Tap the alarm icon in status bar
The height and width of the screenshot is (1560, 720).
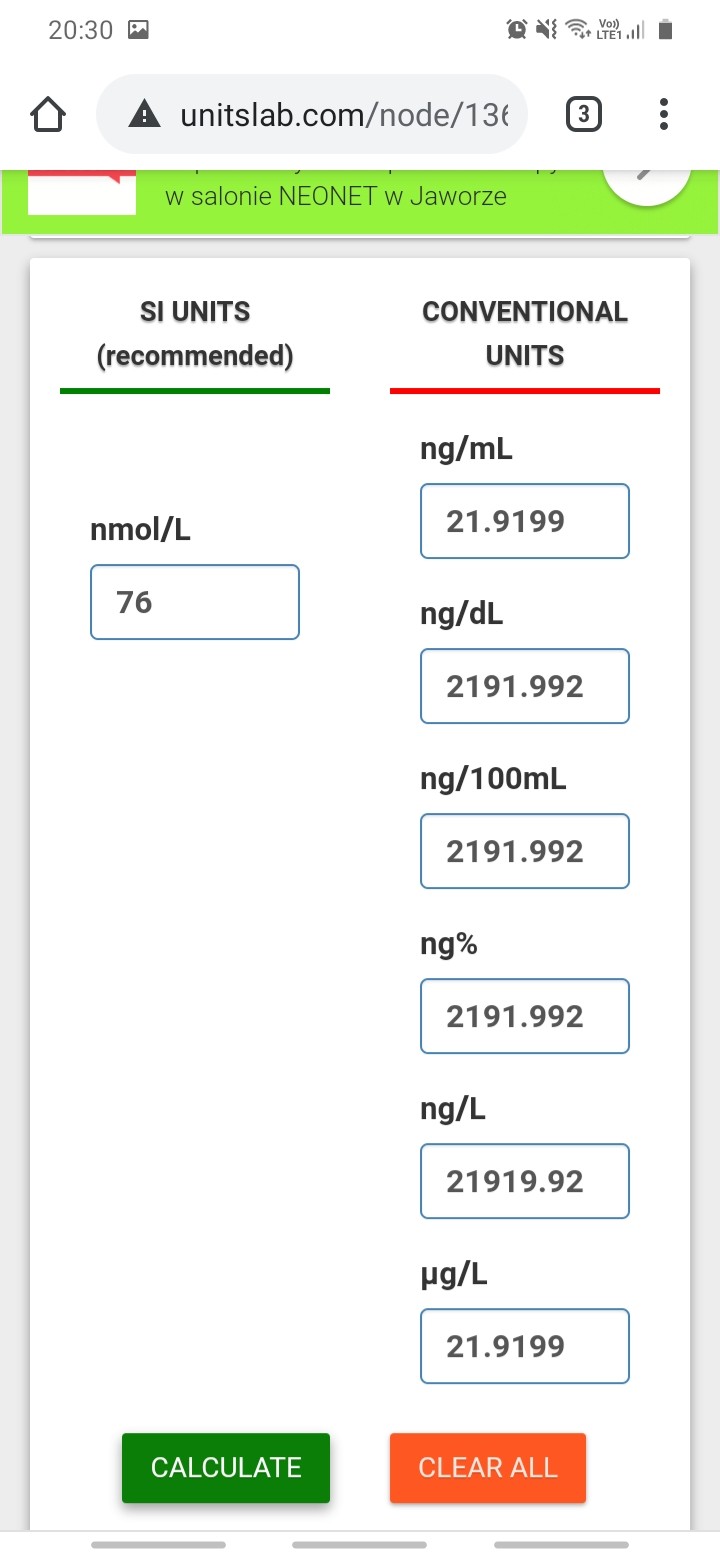click(x=517, y=30)
